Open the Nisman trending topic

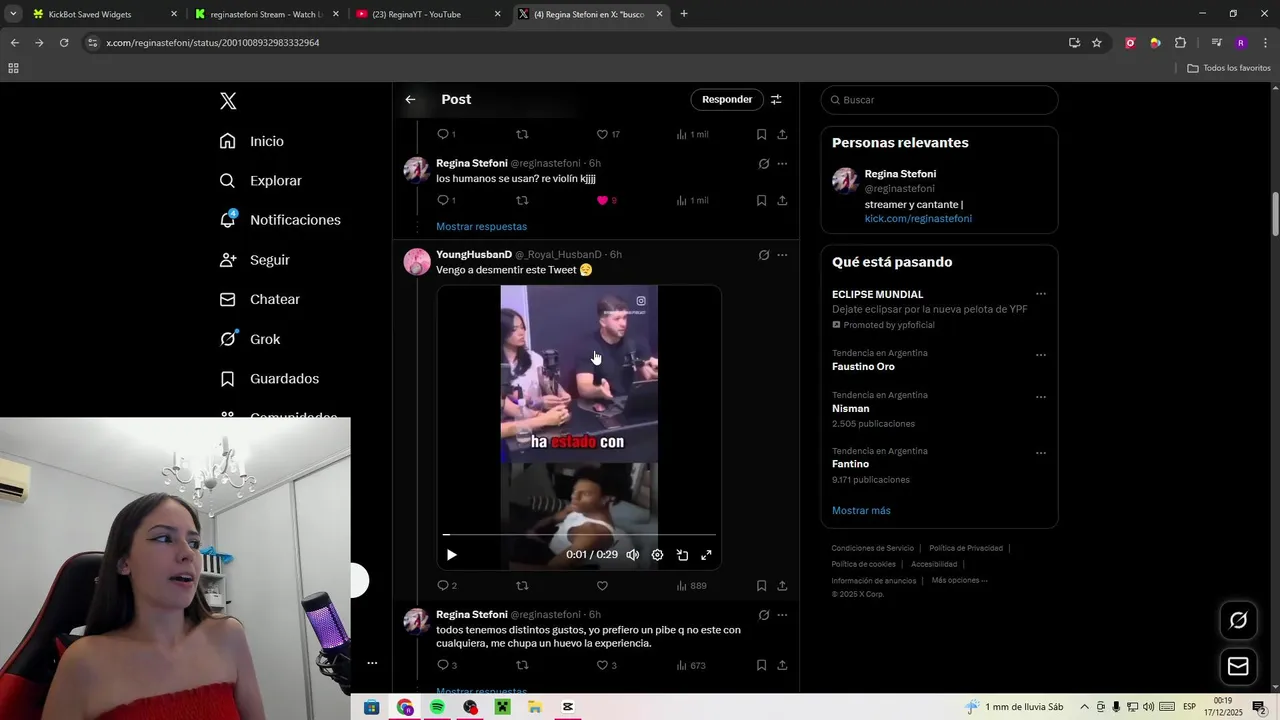[x=851, y=409]
